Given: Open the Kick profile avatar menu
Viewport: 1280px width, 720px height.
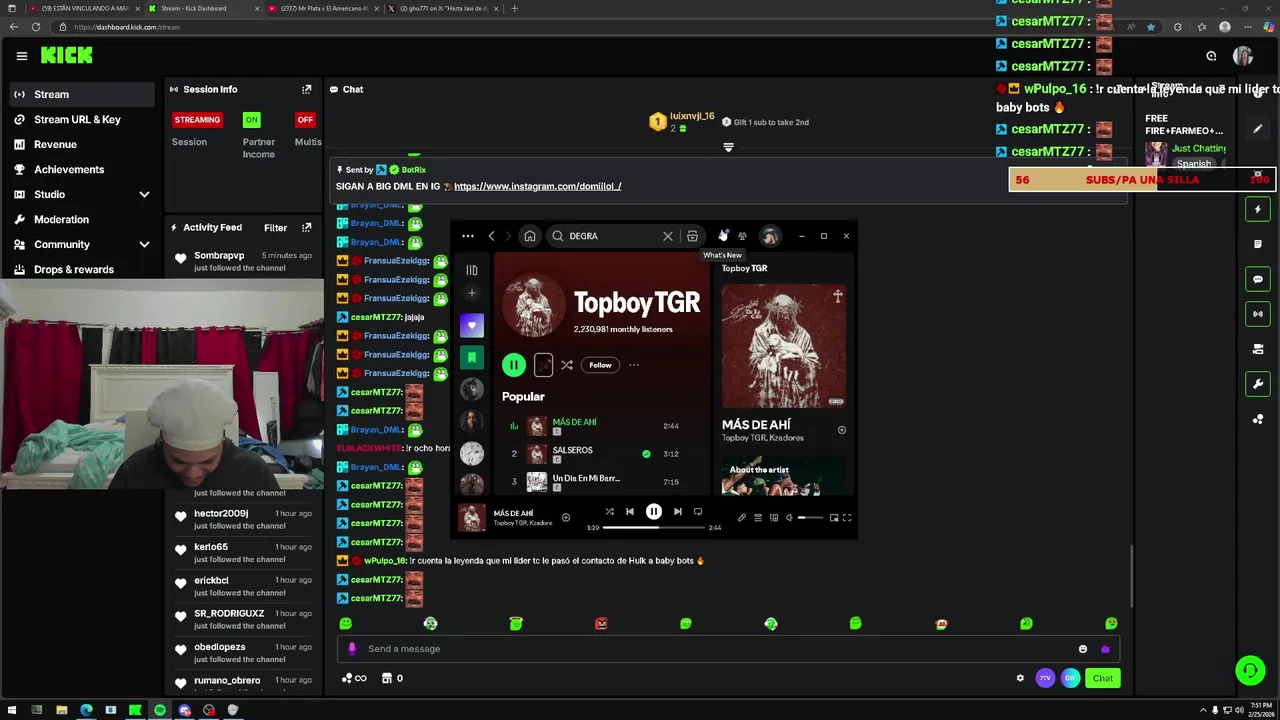Looking at the screenshot, I should pos(1243,56).
